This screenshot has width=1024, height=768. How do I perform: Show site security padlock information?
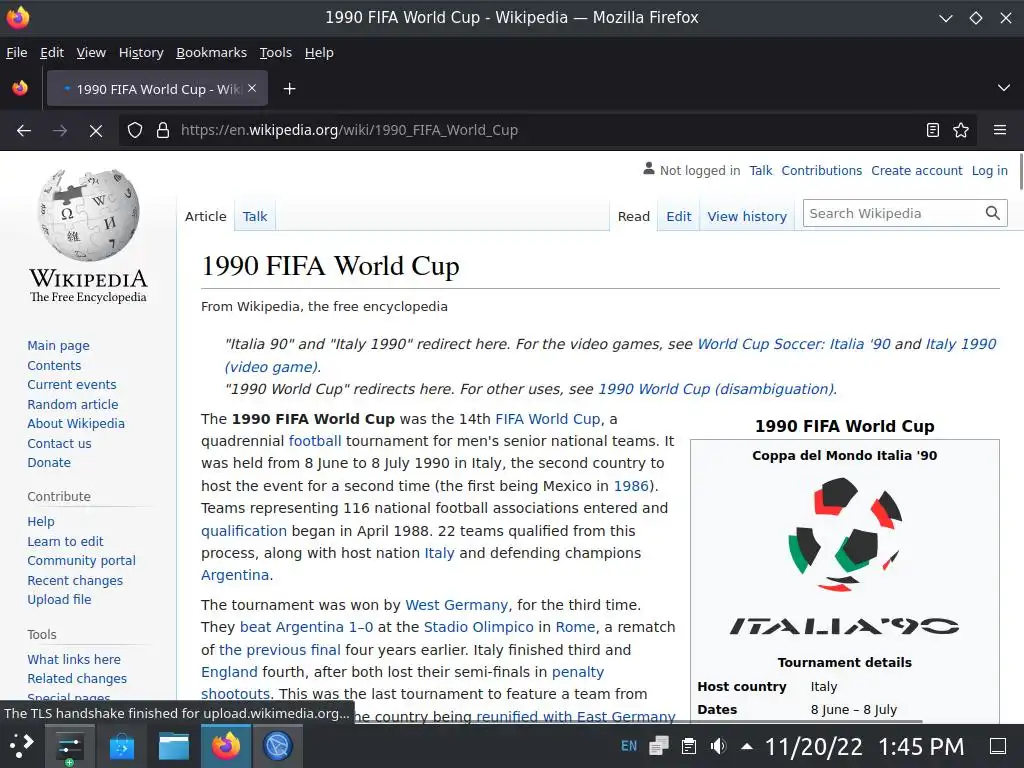click(163, 131)
